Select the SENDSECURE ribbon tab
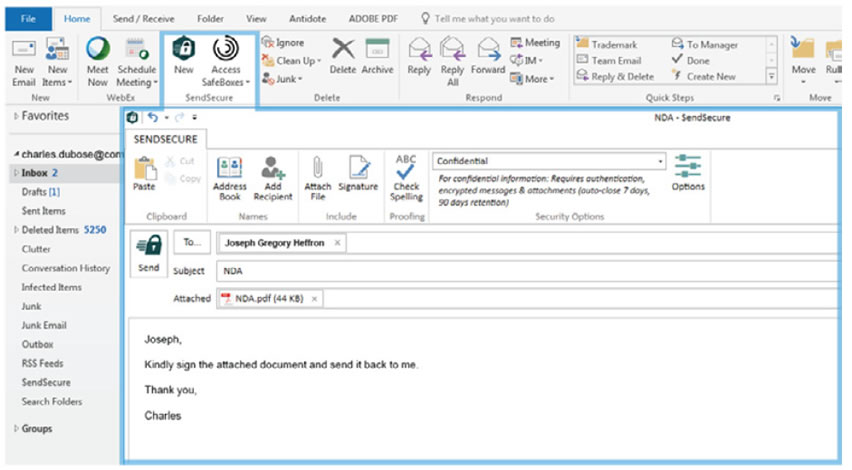Screen dimensions: 852x470 pyautogui.click(x=166, y=139)
